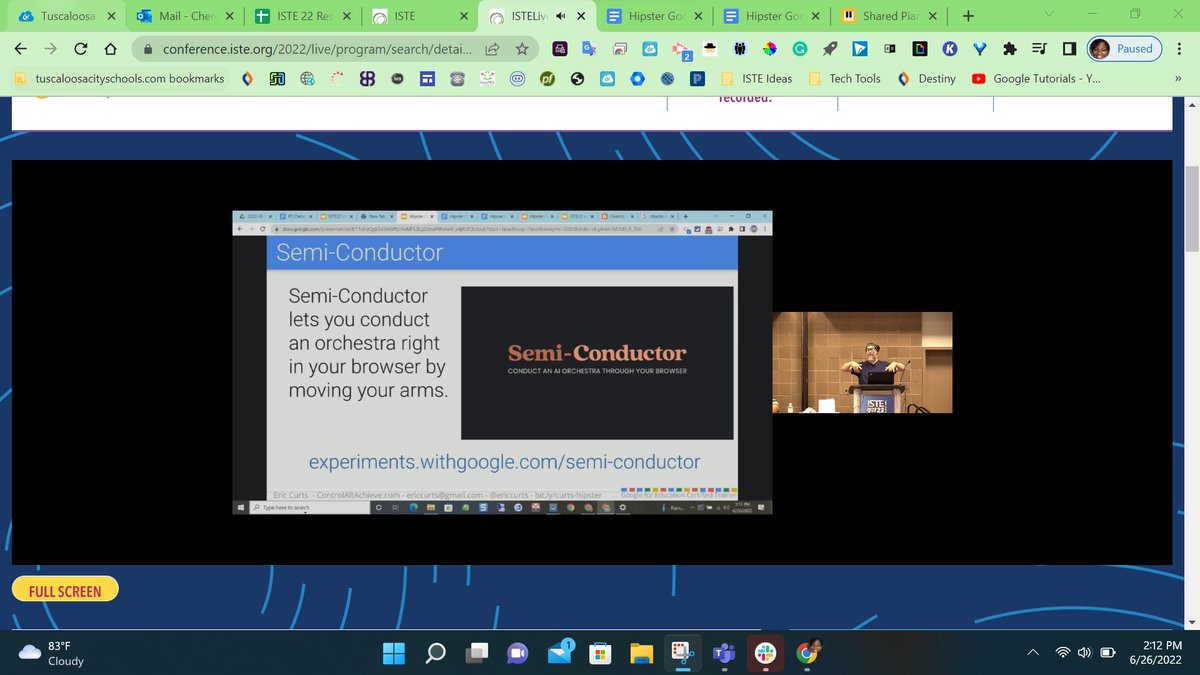
Task: Switch to the ISTE 22 Res spreadsheet tab
Action: (305, 16)
